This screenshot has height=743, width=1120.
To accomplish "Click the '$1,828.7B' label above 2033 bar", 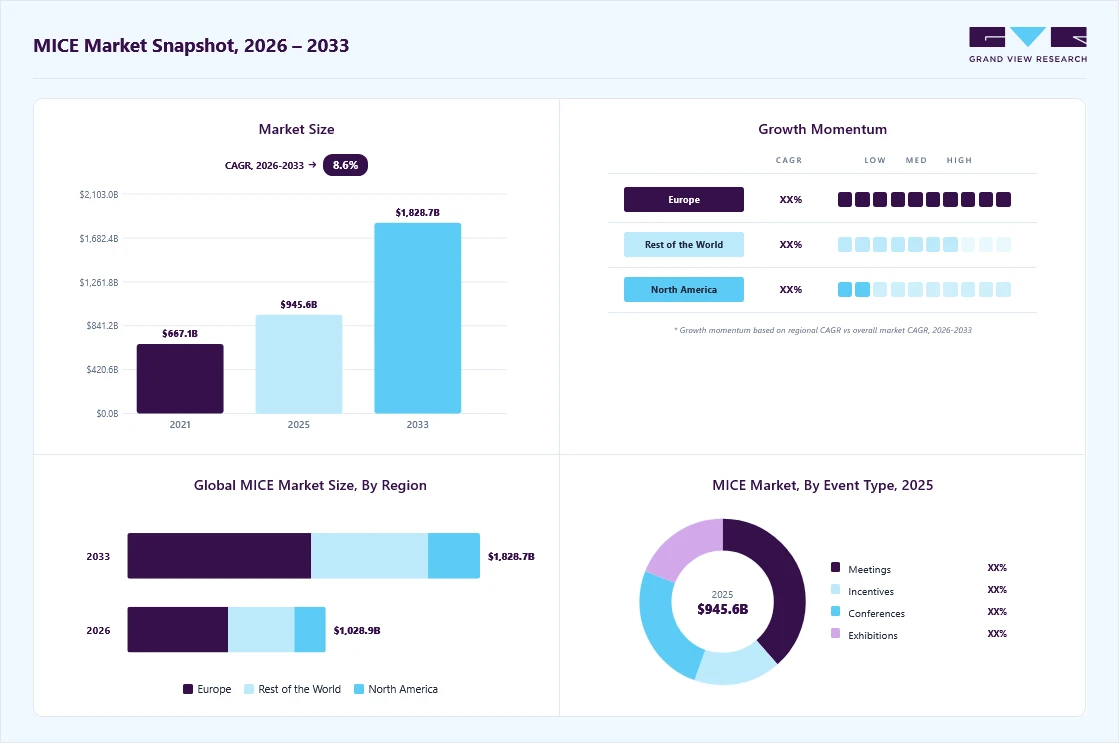I will click(x=418, y=213).
